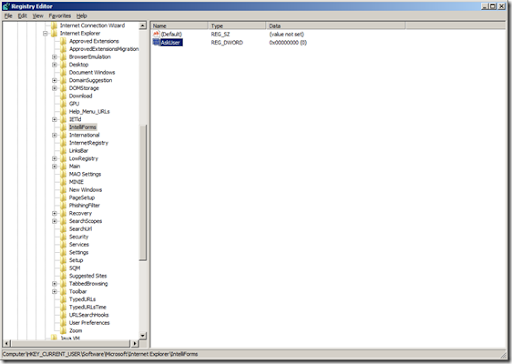Collapse the Internet Explorer tree node
512x364 pixels.
[45, 33]
